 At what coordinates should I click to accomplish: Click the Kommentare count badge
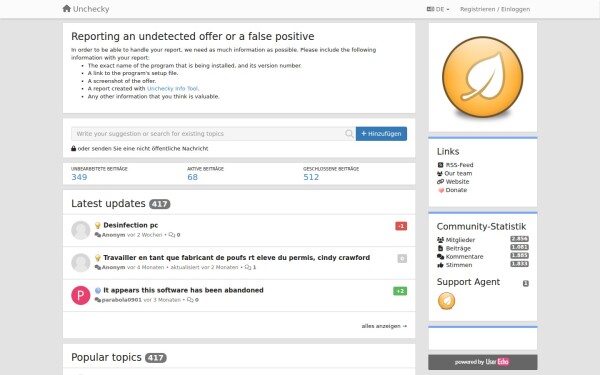click(519, 256)
